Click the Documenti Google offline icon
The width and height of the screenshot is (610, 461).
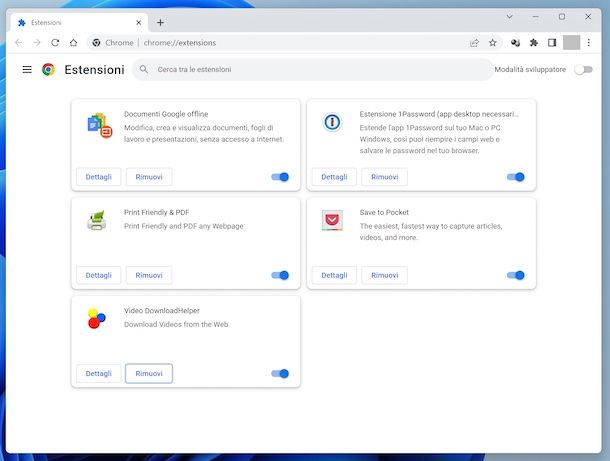pyautogui.click(x=100, y=126)
